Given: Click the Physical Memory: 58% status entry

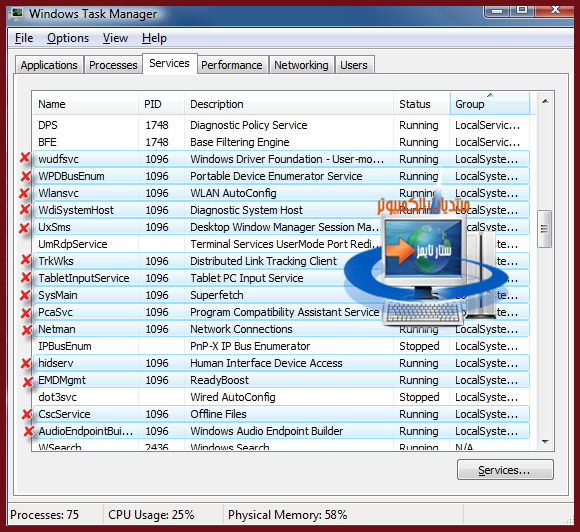Looking at the screenshot, I should (x=287, y=515).
